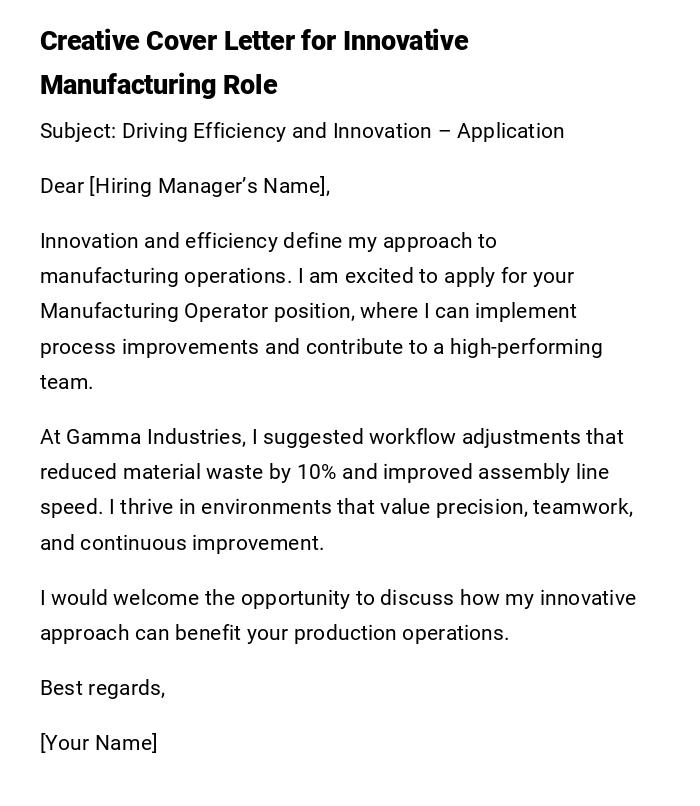Click the "[Hiring Manager's Name]" placeholder
The image size is (700, 806).
pos(209,186)
